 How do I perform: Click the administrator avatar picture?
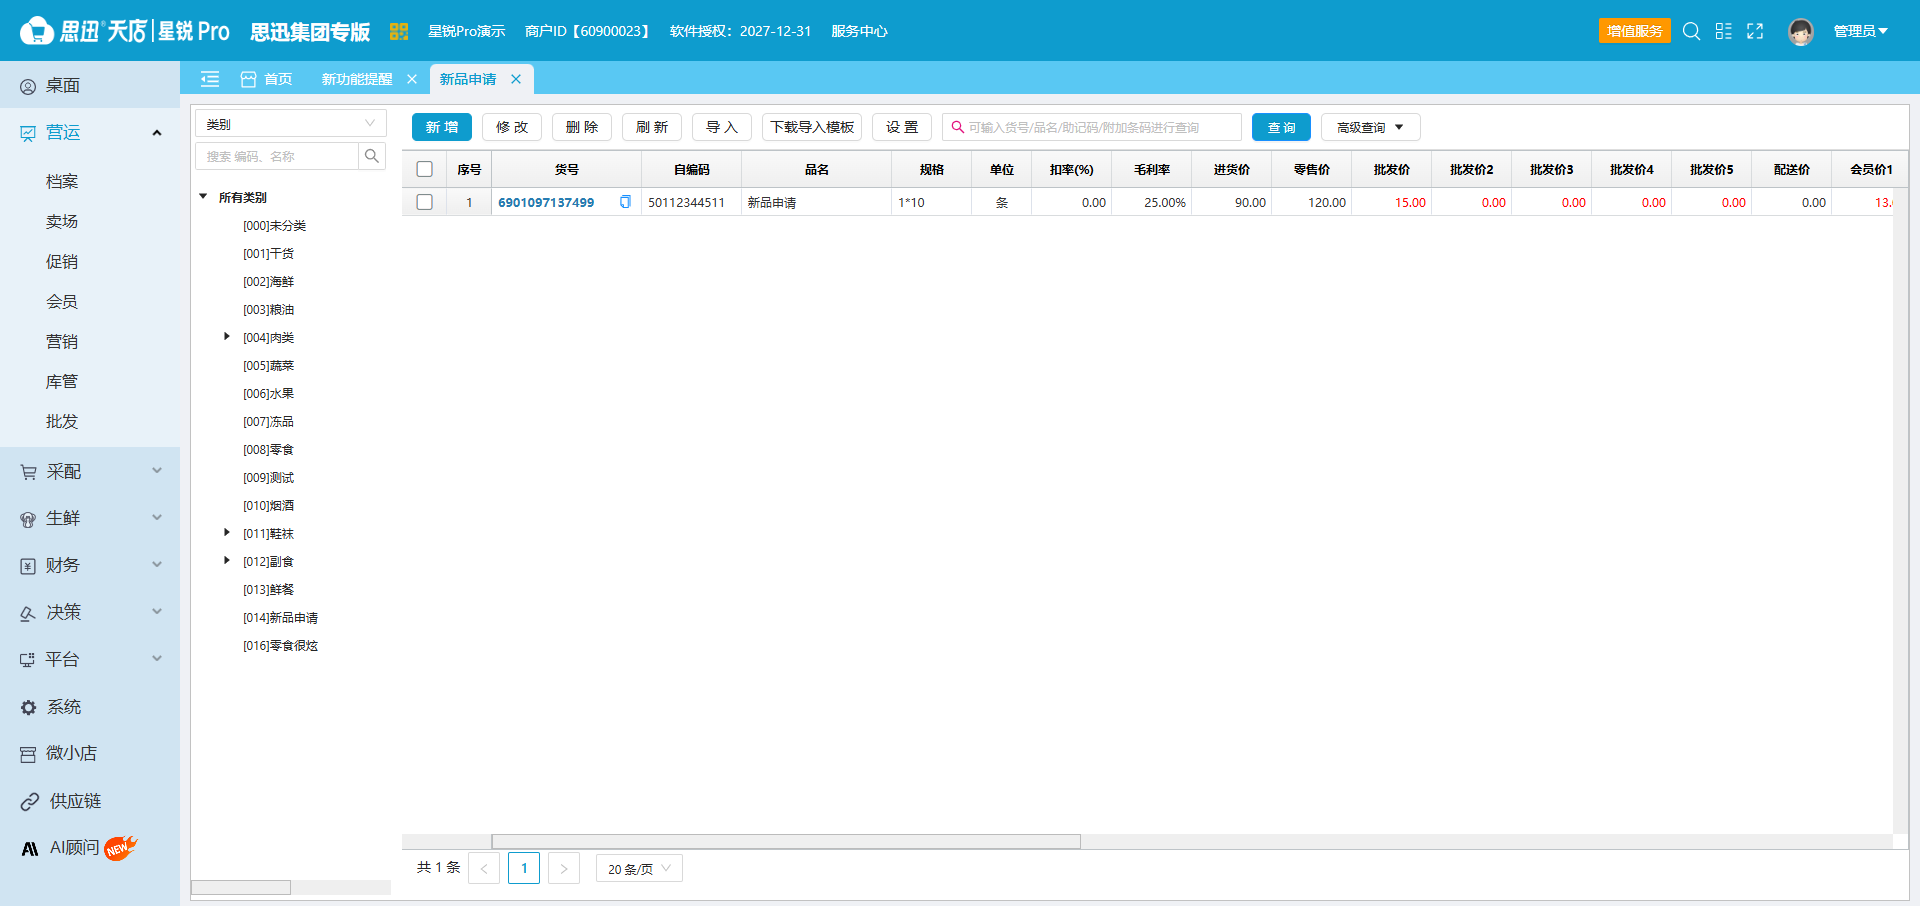(x=1801, y=32)
